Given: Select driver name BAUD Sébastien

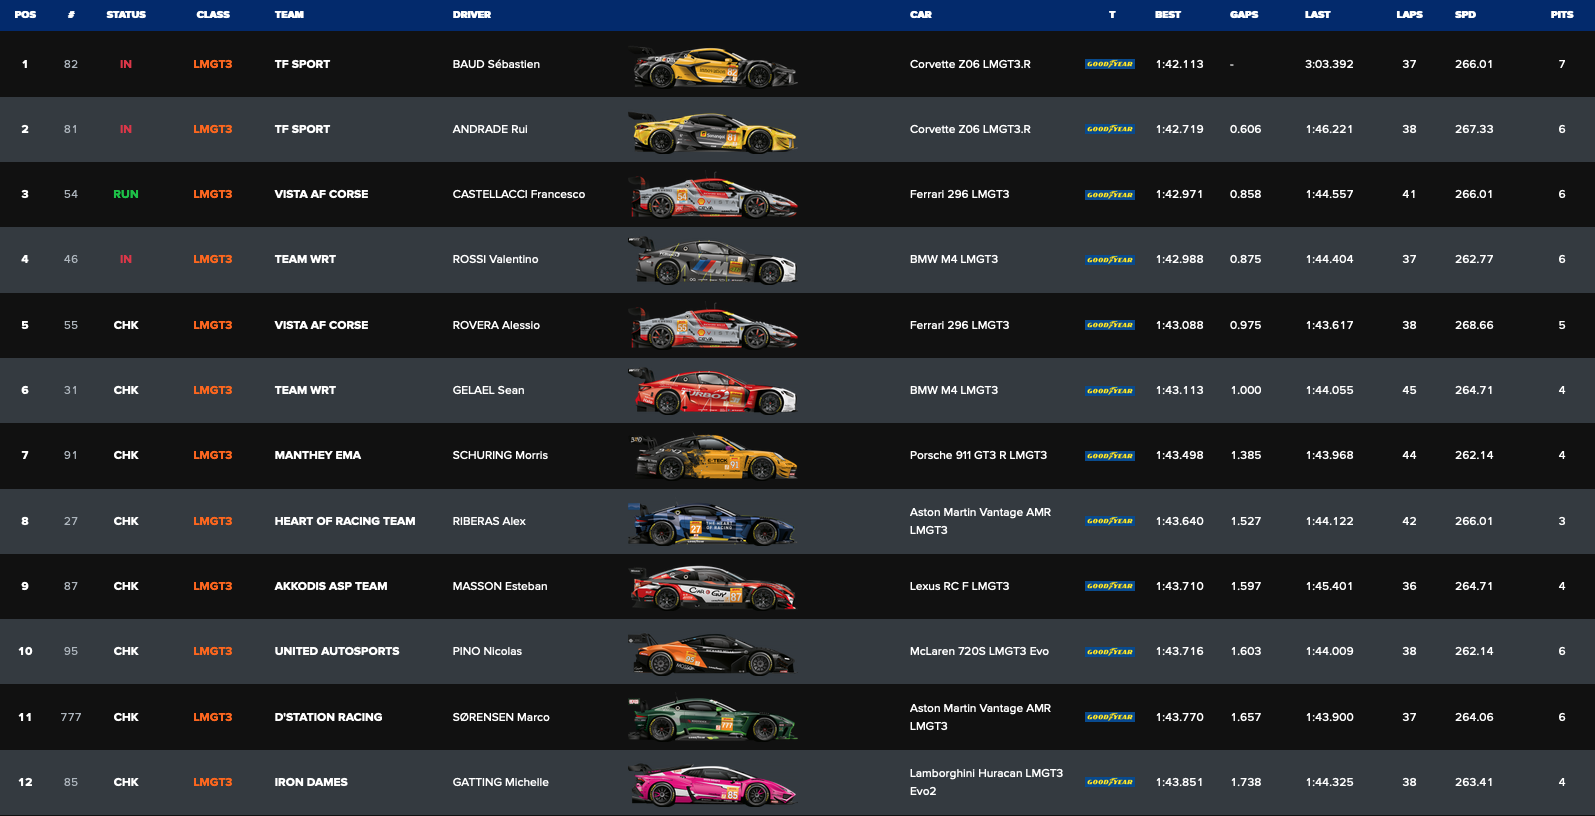Looking at the screenshot, I should click(x=496, y=64).
